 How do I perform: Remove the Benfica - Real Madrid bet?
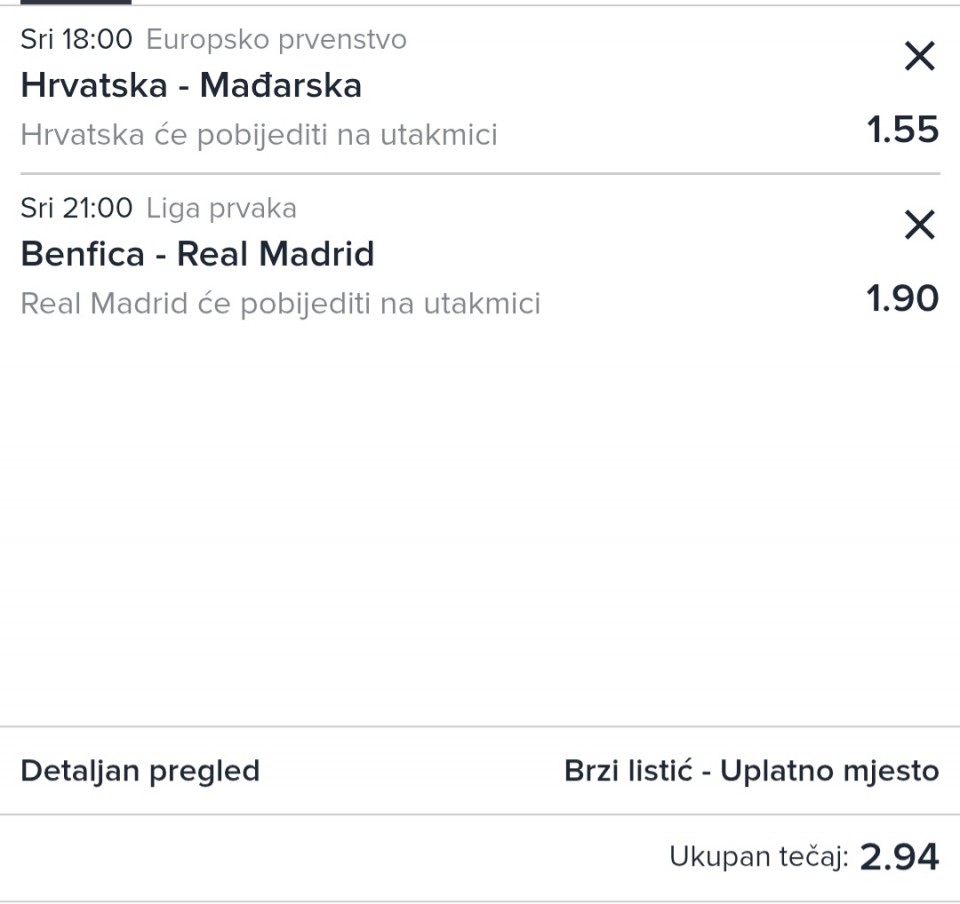tap(919, 226)
